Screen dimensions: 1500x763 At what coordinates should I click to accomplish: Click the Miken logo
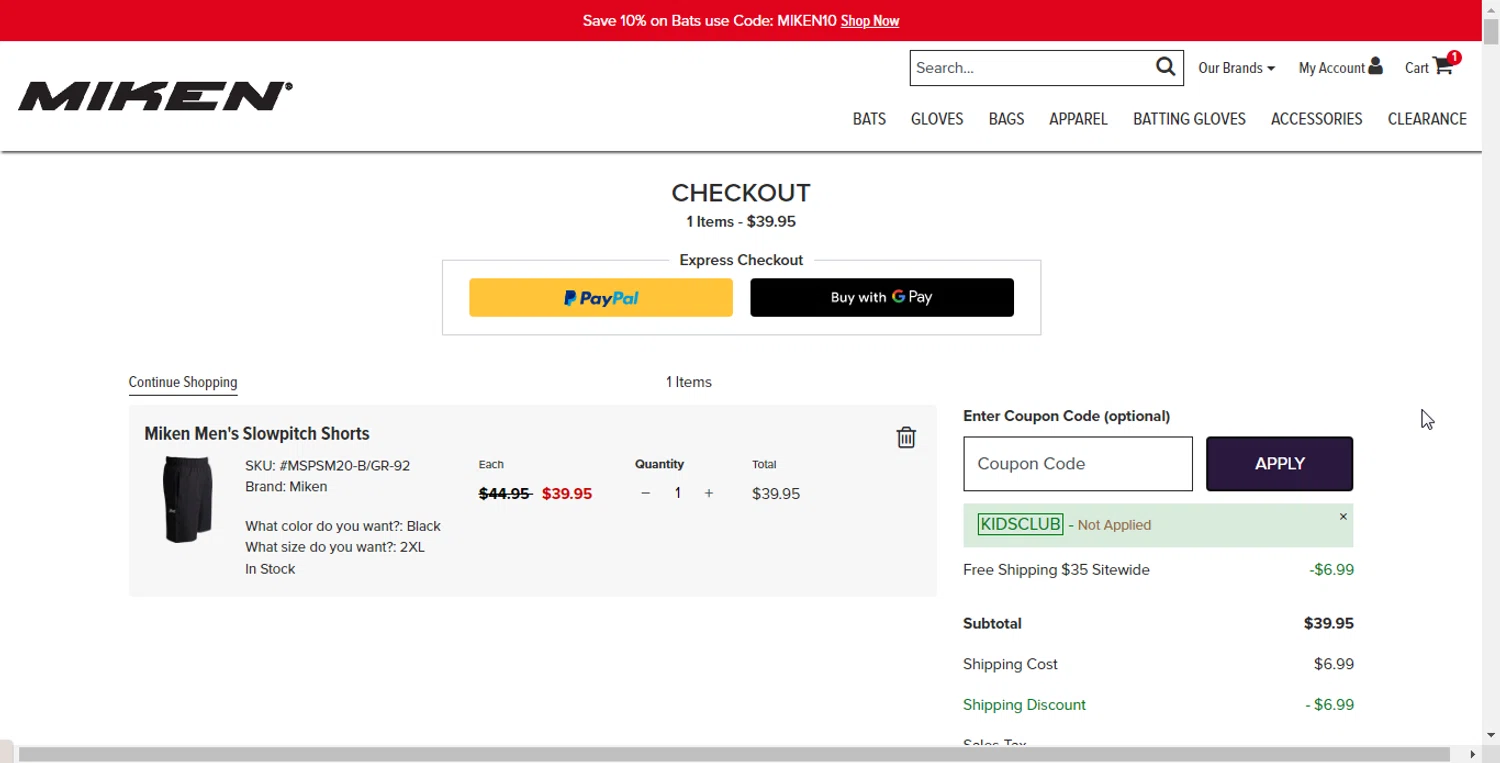coord(156,96)
